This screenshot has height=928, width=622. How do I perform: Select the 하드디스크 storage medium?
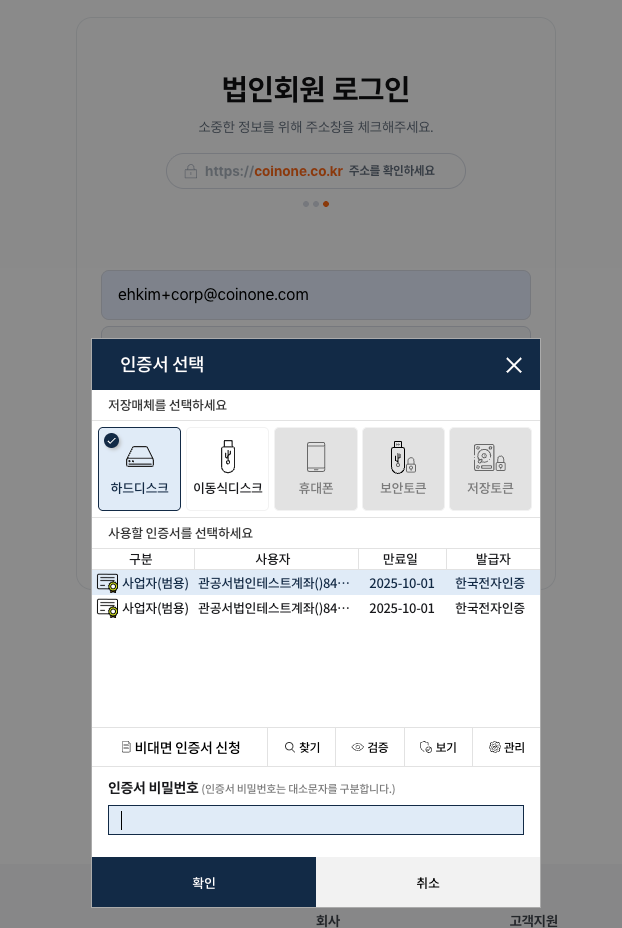139,469
